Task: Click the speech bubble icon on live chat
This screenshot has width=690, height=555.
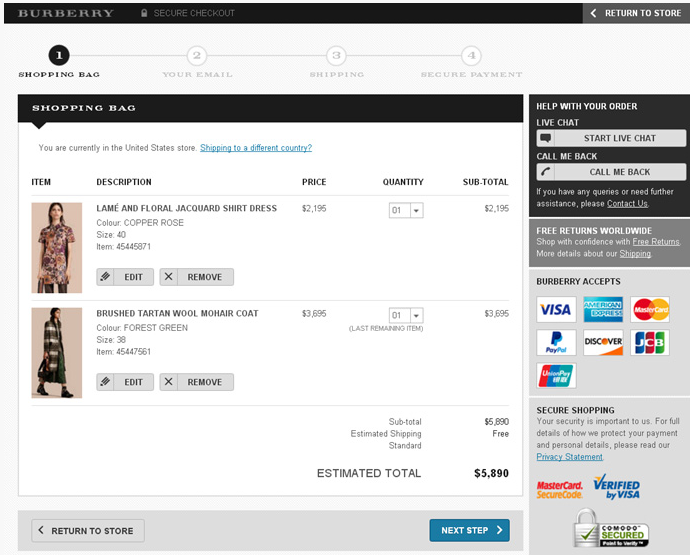Action: coord(546,138)
